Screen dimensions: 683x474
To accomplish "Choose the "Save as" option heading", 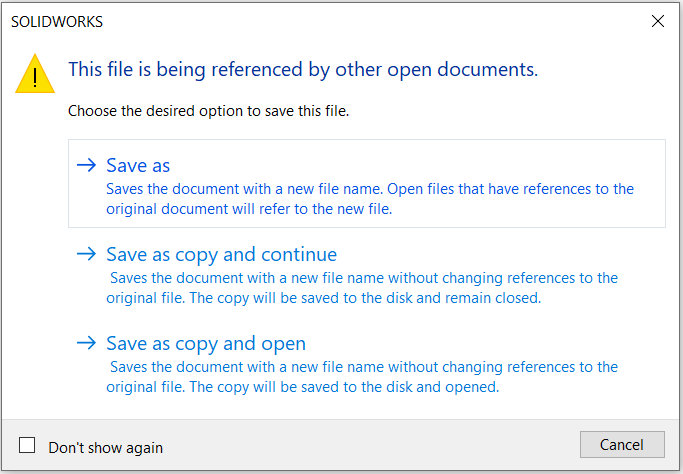I will tap(138, 166).
